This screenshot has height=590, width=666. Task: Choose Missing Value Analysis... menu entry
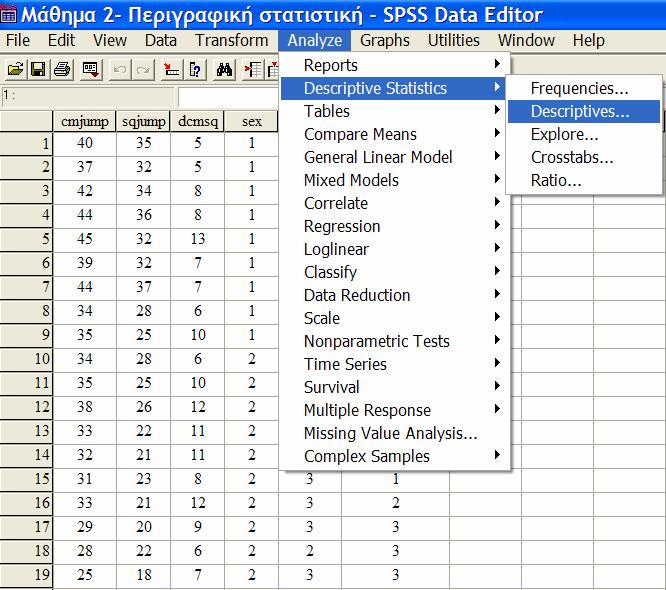[x=394, y=433]
